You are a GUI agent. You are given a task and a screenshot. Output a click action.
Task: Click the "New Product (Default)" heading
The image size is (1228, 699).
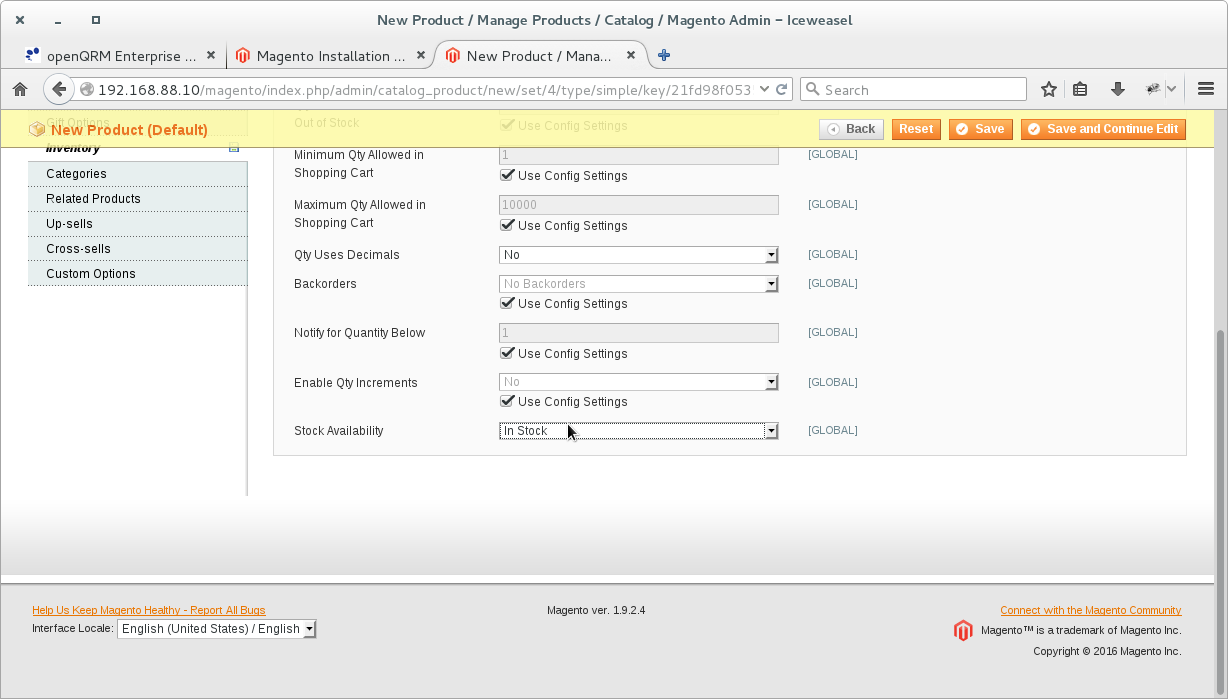tap(129, 130)
